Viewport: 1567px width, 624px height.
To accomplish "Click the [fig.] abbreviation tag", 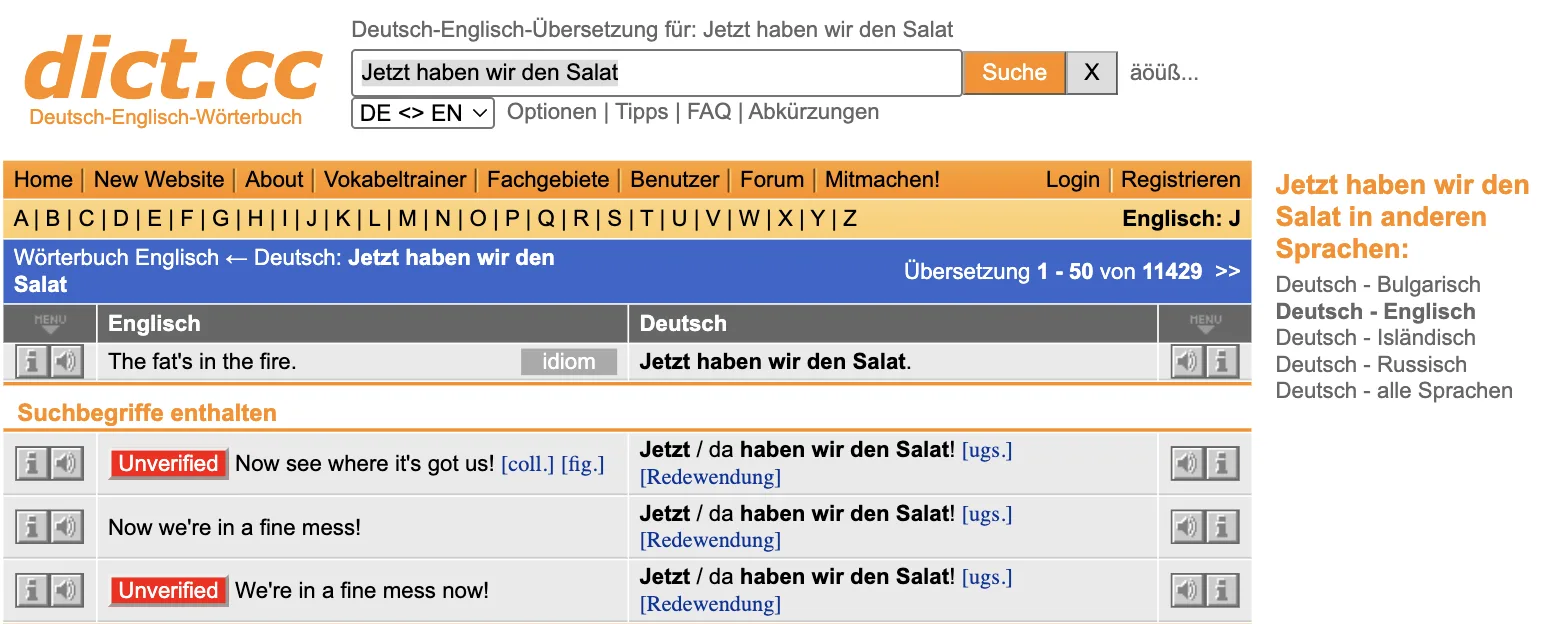I will [583, 464].
